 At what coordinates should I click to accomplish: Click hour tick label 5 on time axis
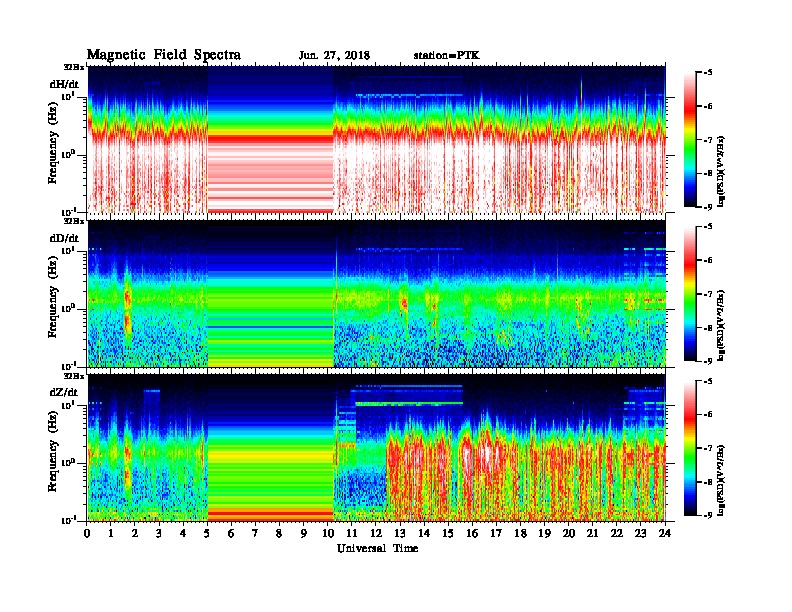point(207,533)
